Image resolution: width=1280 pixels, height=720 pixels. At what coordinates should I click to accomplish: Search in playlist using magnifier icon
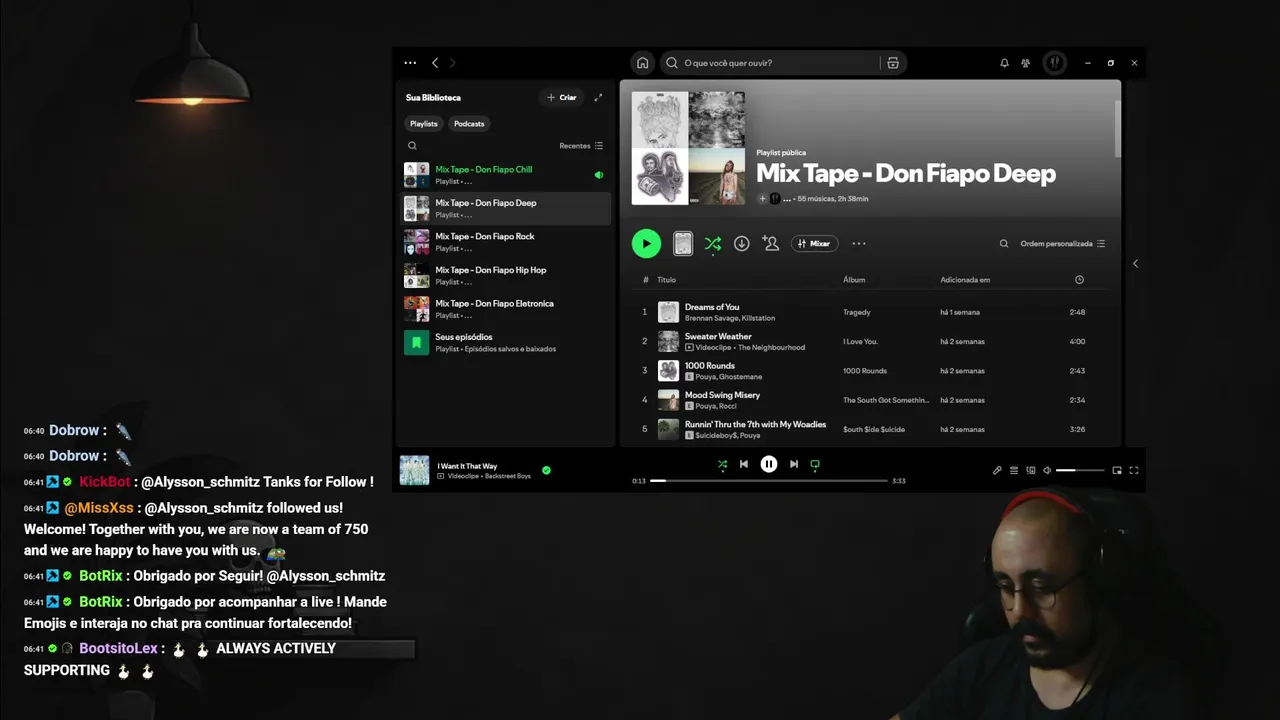click(x=1004, y=243)
